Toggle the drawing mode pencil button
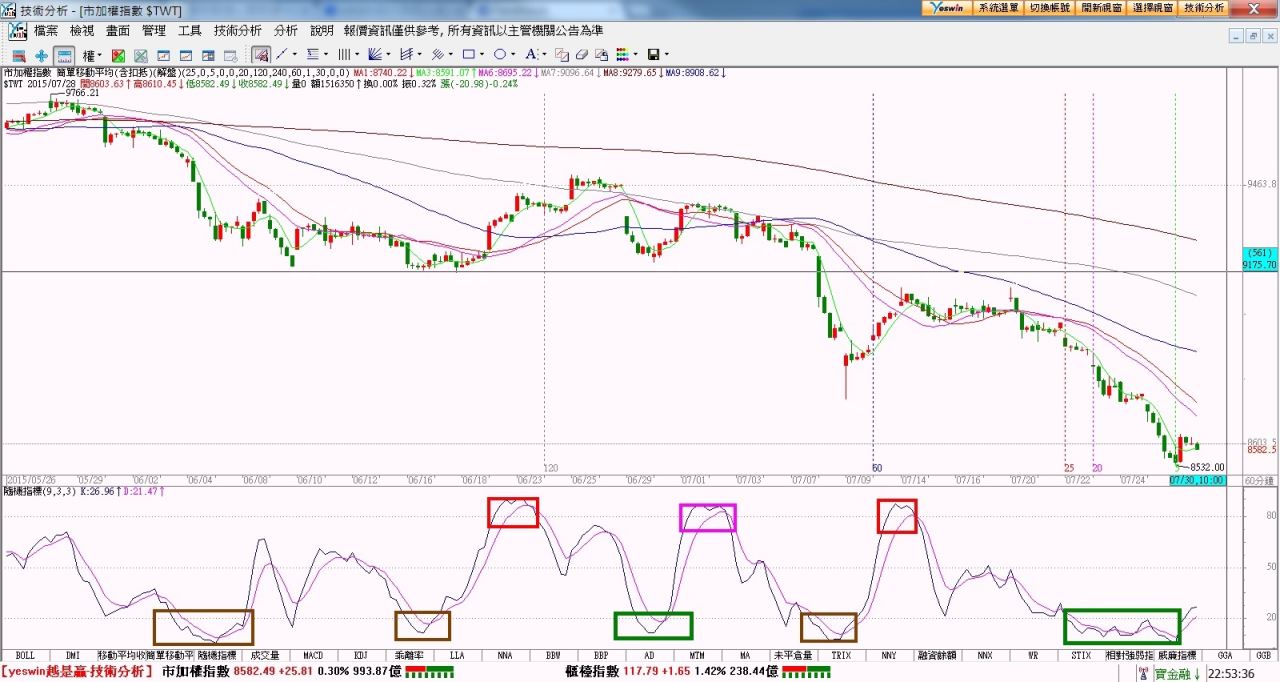Viewport: 1280px width, 682px height. [260, 54]
